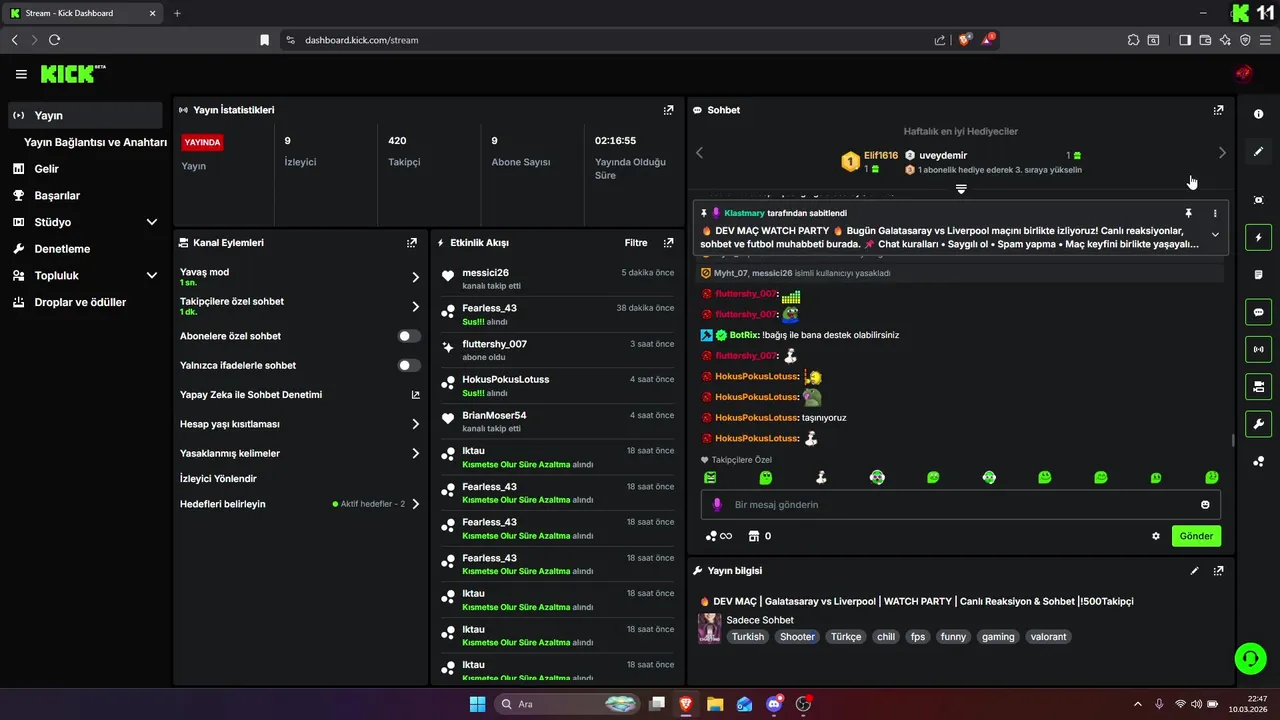Expand the pinned message with its down chevron
1280x720 pixels.
pos(1215,235)
